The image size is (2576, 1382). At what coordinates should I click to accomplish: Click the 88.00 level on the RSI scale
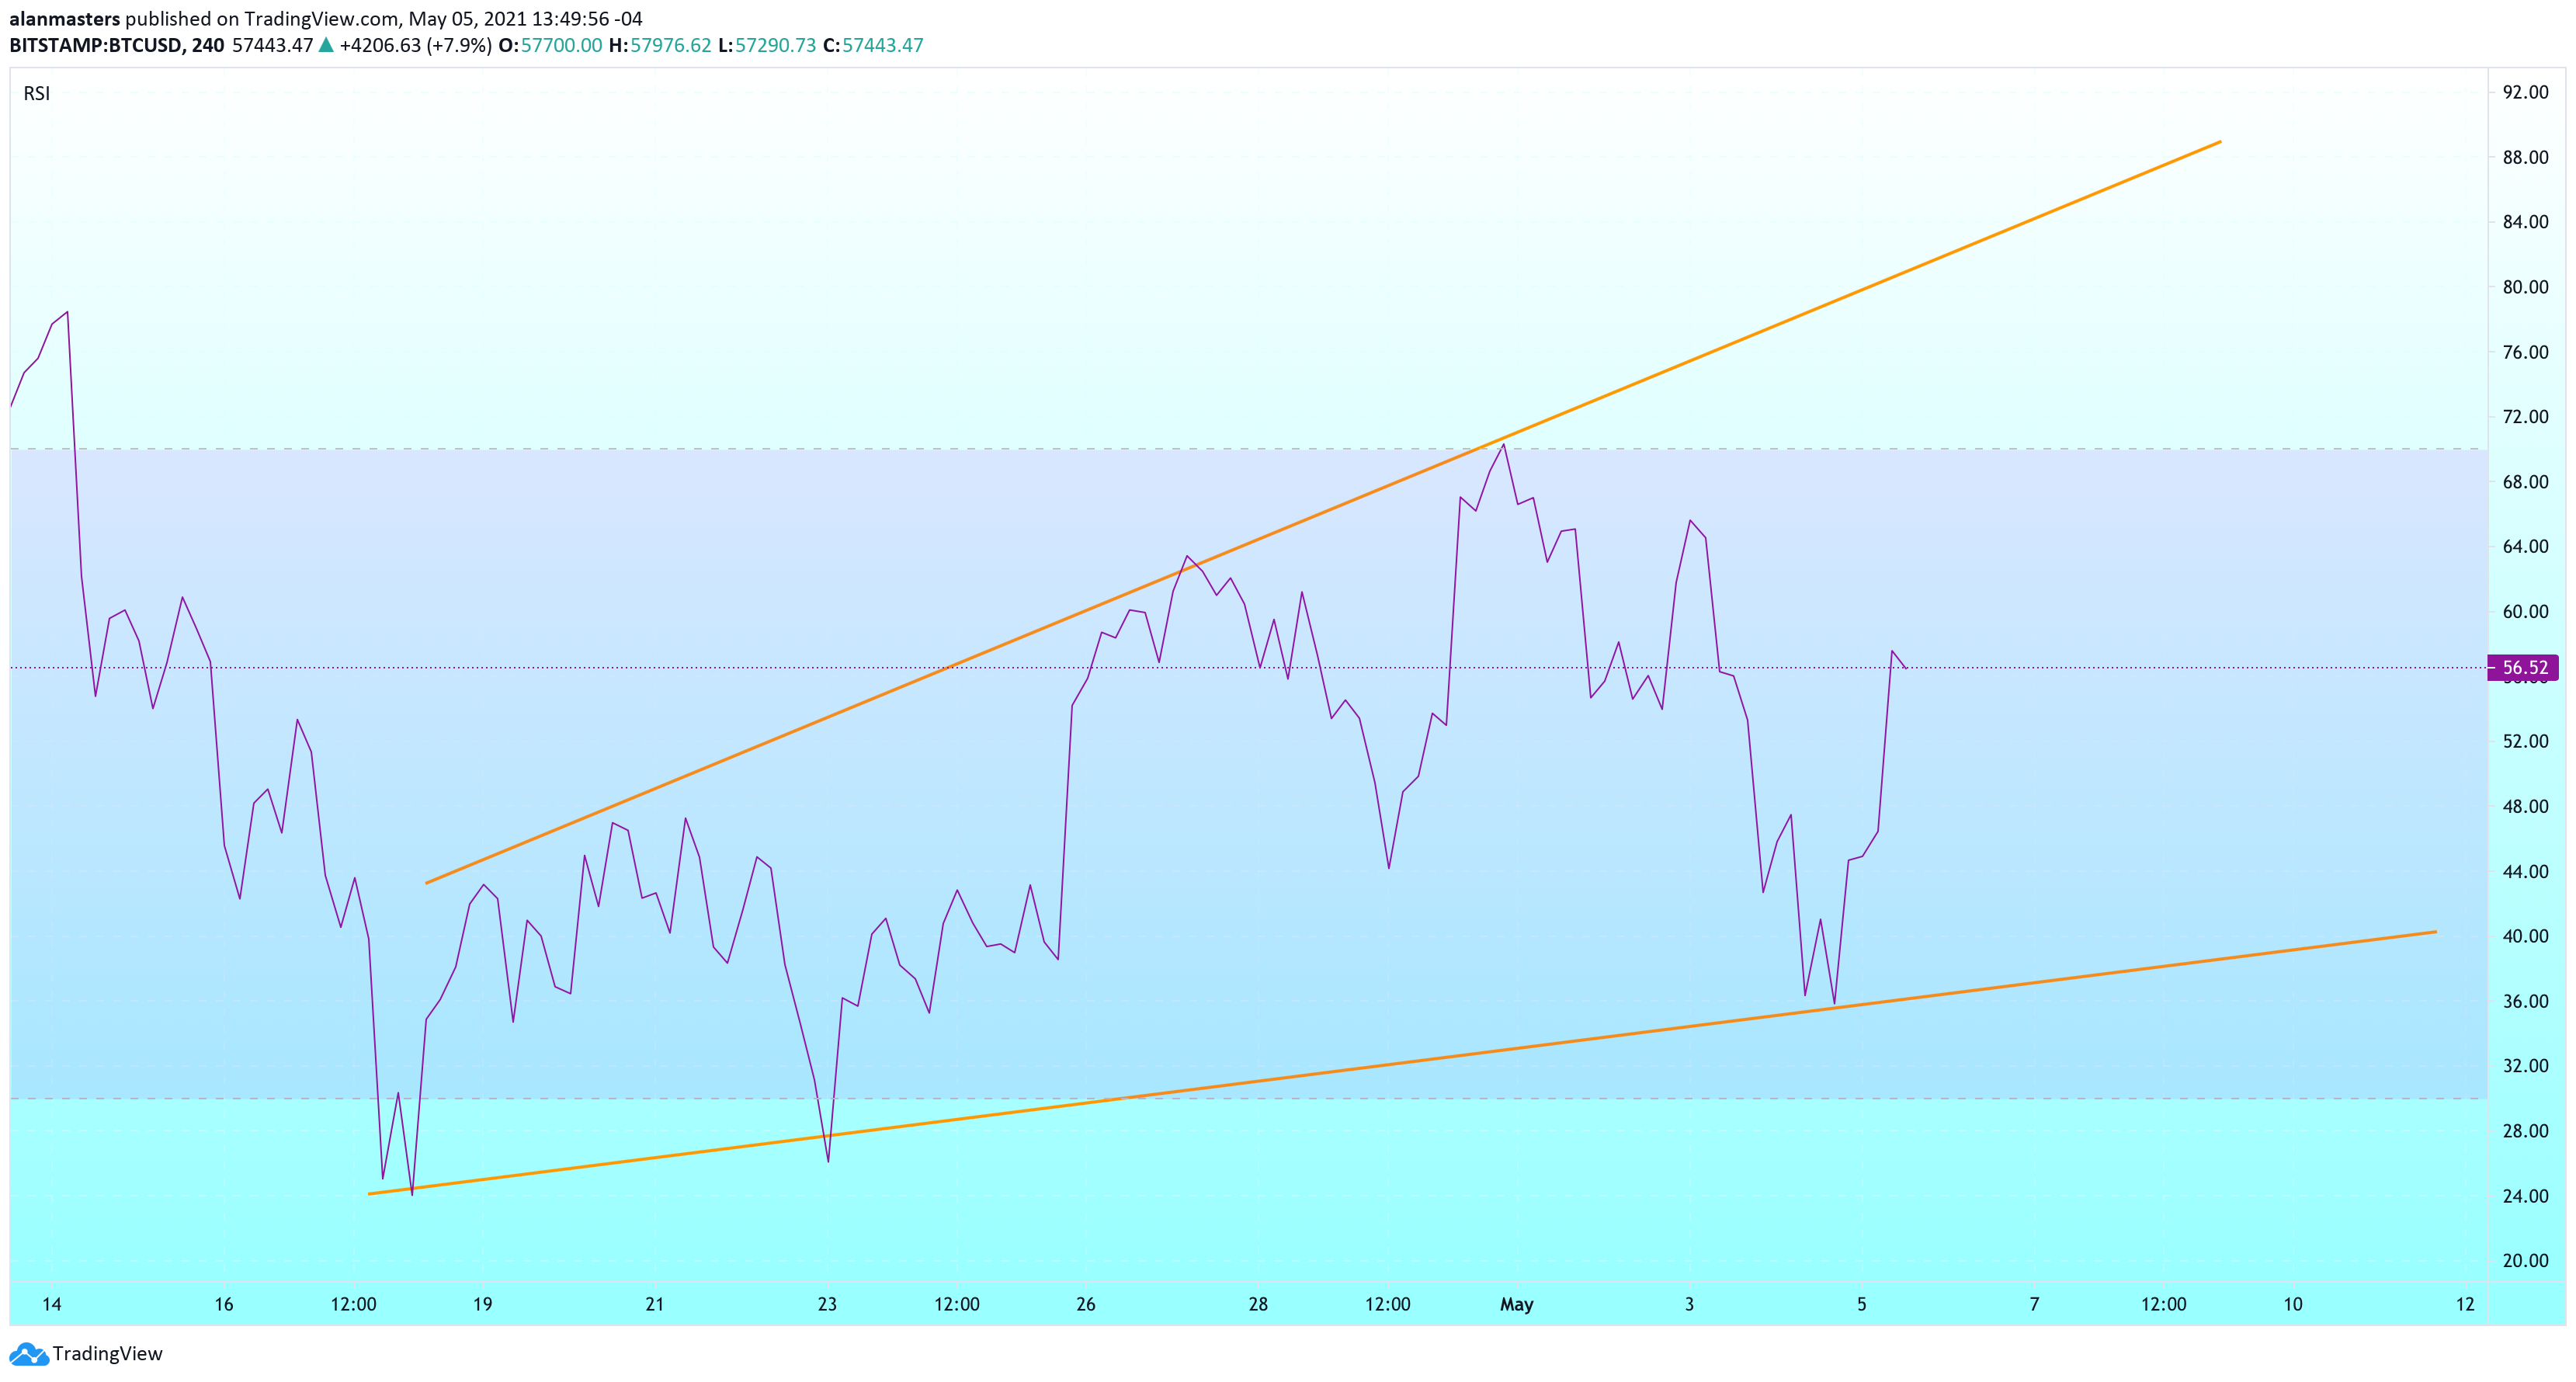click(x=2525, y=157)
